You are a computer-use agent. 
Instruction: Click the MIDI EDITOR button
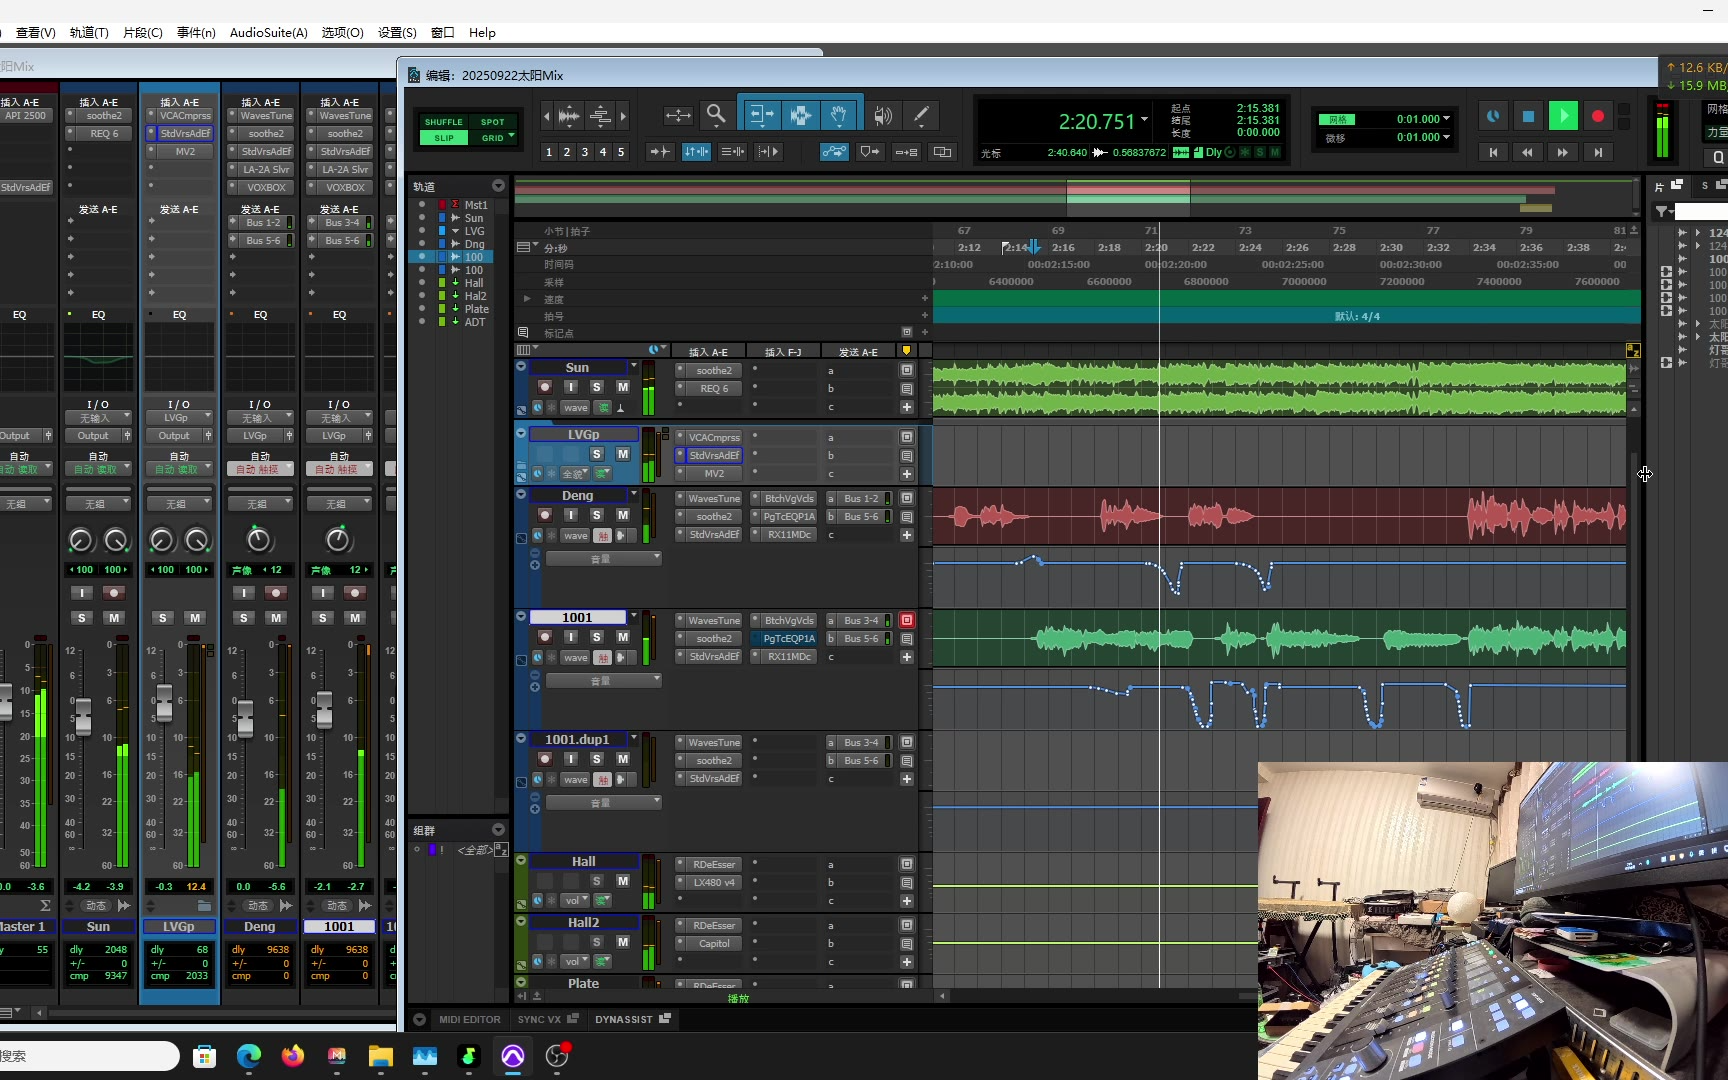tap(469, 1019)
